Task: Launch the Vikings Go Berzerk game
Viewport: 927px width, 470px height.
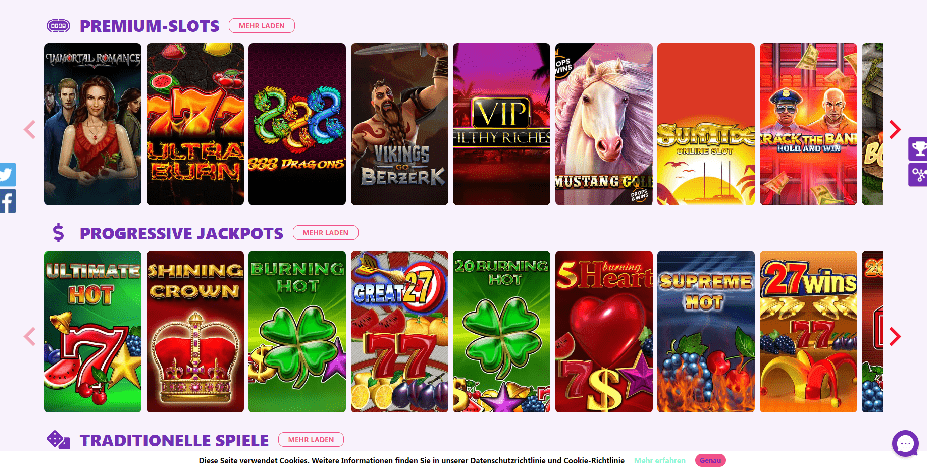Action: 400,124
